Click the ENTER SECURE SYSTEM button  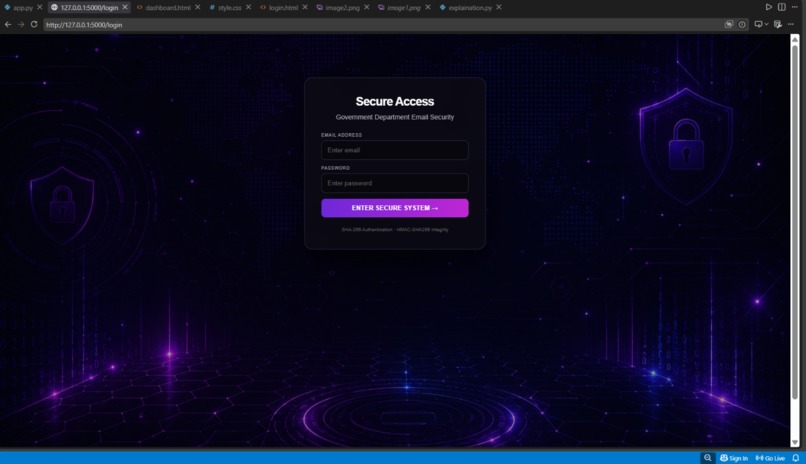point(395,208)
